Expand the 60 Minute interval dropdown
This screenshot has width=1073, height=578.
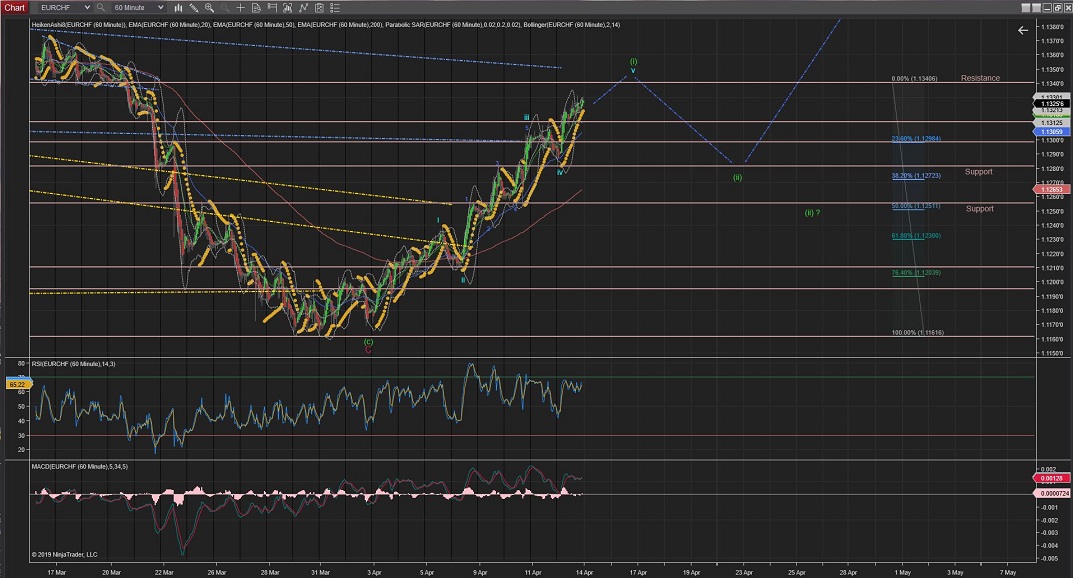162,7
